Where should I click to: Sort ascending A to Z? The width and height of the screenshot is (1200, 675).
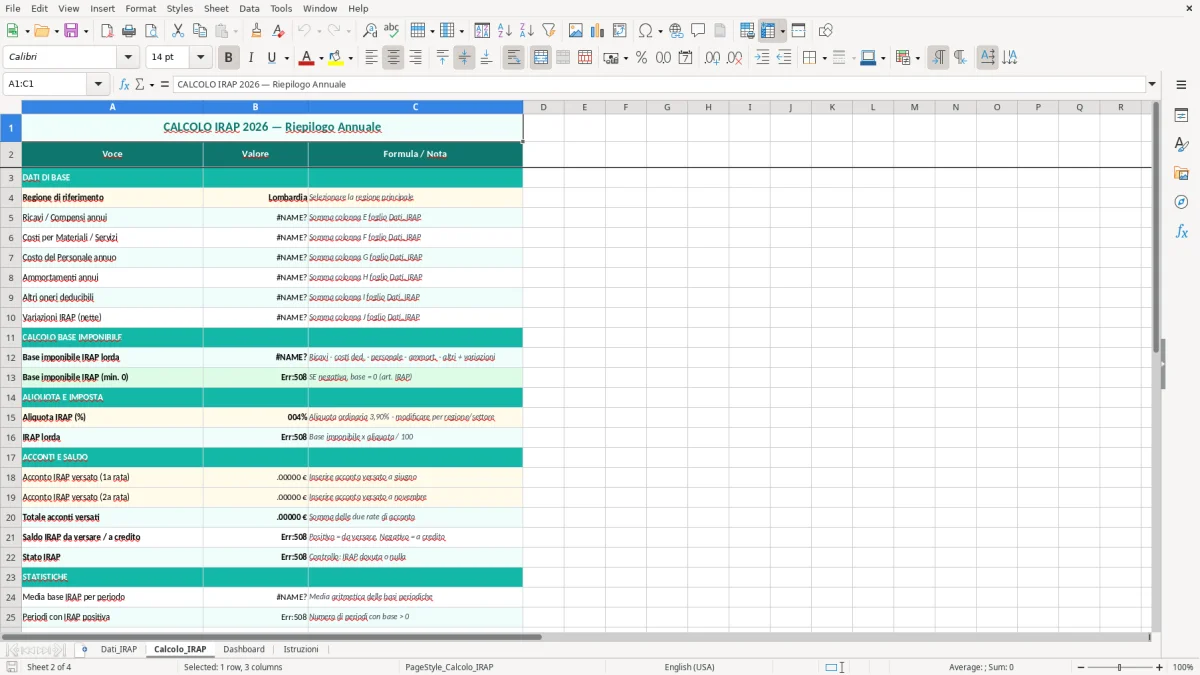pos(504,31)
